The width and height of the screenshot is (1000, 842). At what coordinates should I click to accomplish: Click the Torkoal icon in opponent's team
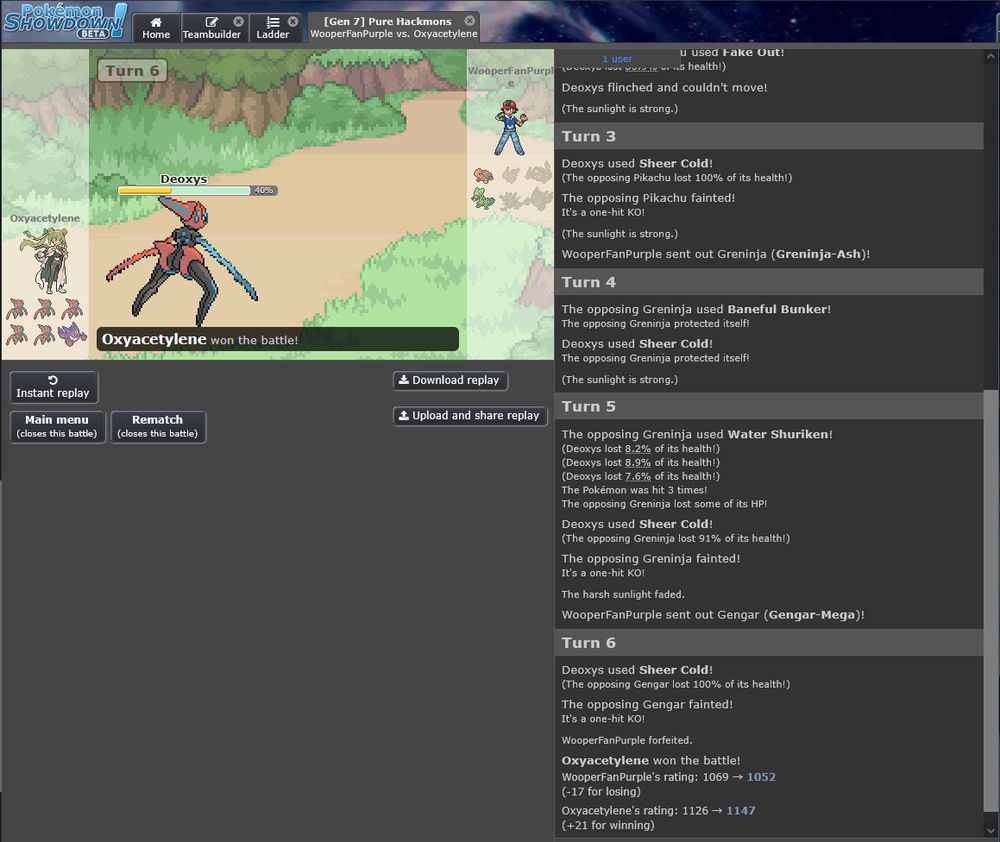point(483,174)
